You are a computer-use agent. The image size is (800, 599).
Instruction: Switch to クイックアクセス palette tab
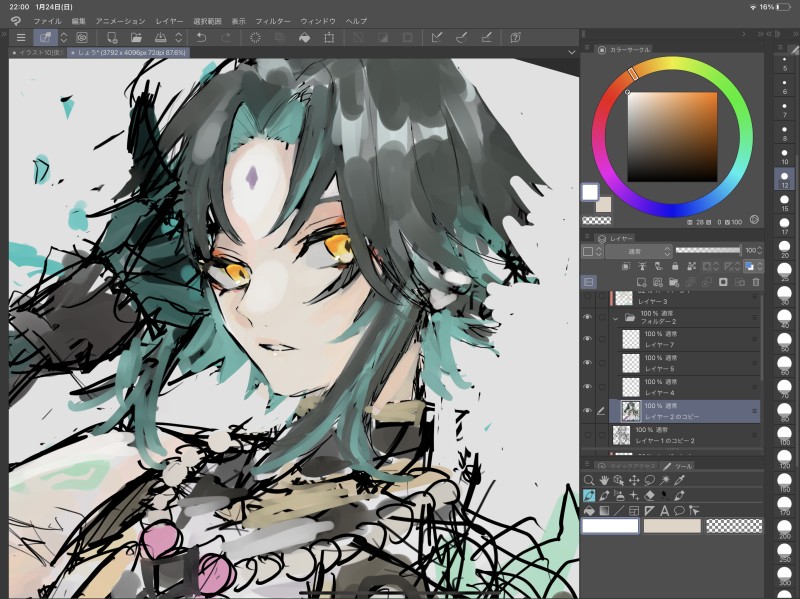(627, 466)
